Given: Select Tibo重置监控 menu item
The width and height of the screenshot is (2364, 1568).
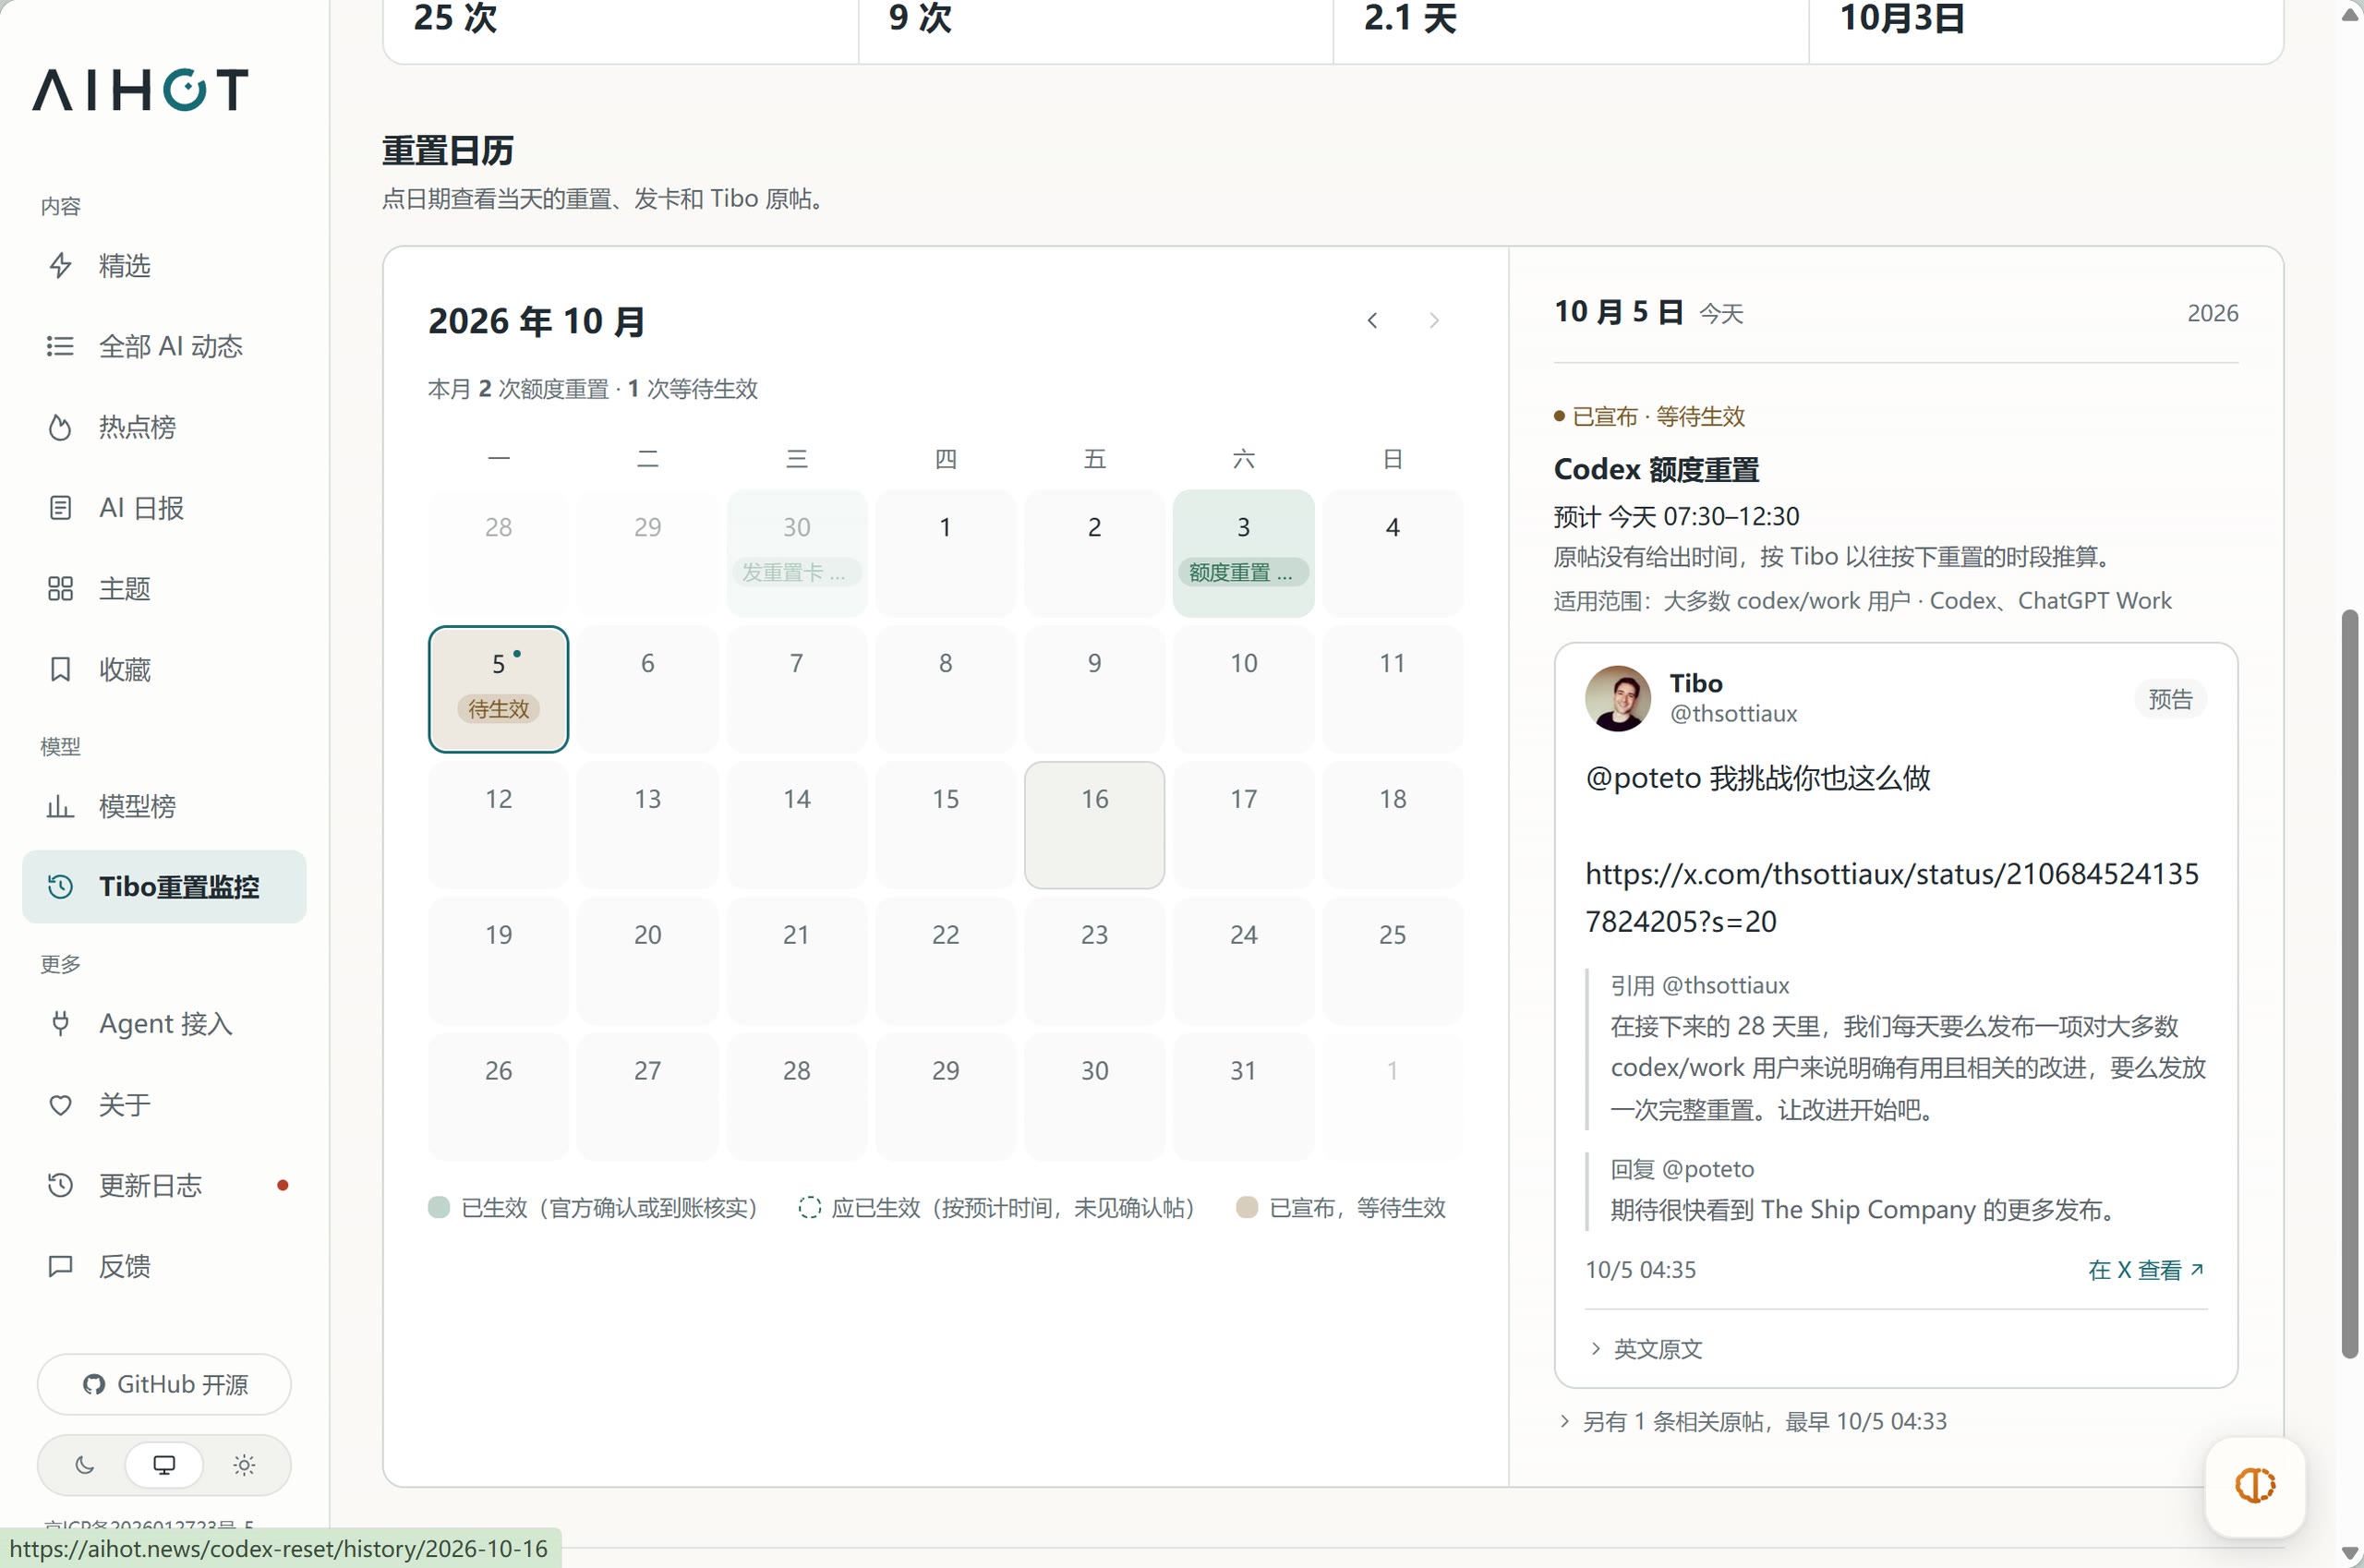Looking at the screenshot, I should (x=164, y=886).
